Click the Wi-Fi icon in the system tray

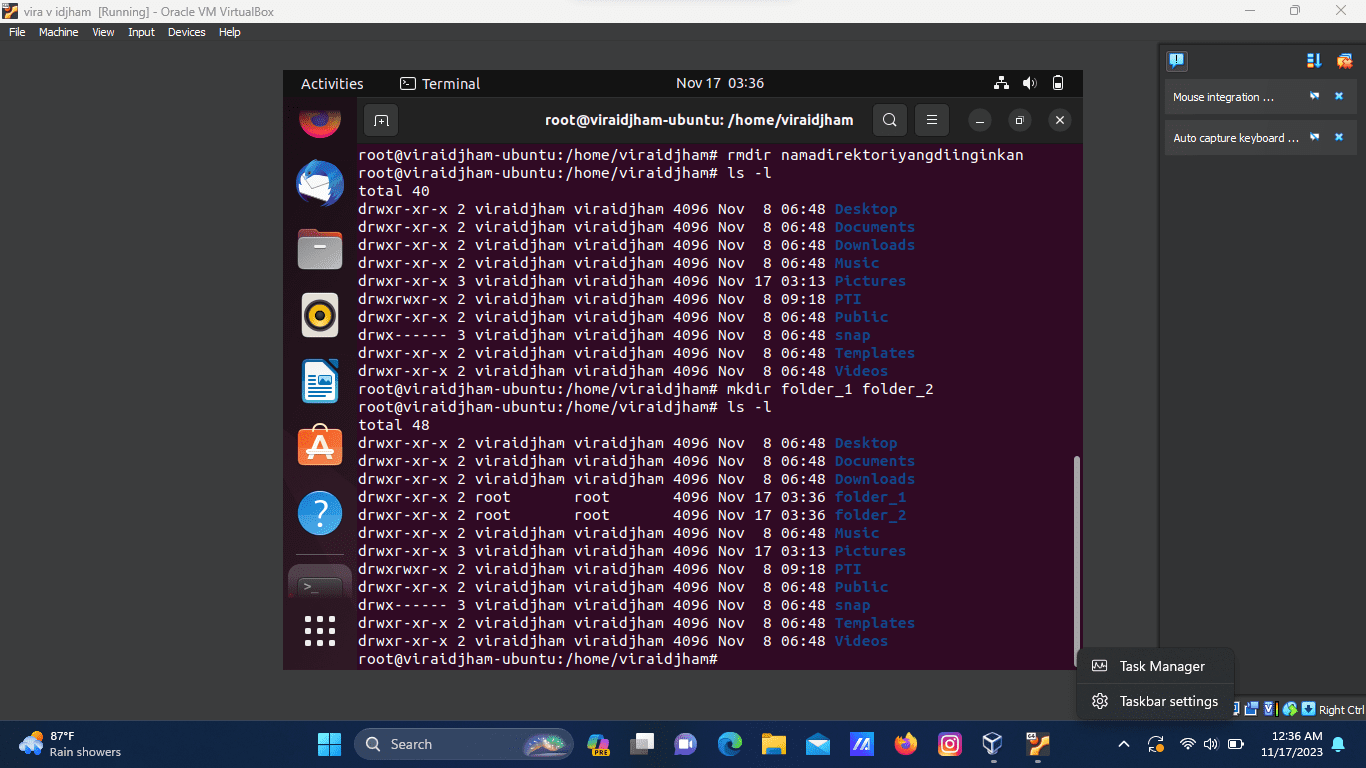[x=1188, y=744]
